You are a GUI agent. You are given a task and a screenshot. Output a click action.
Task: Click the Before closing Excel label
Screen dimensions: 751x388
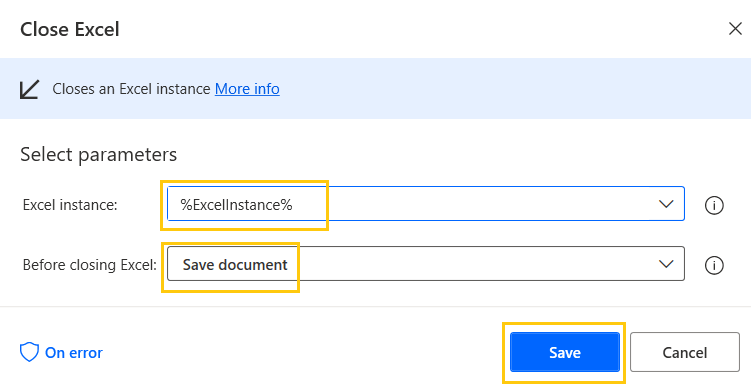(90, 265)
